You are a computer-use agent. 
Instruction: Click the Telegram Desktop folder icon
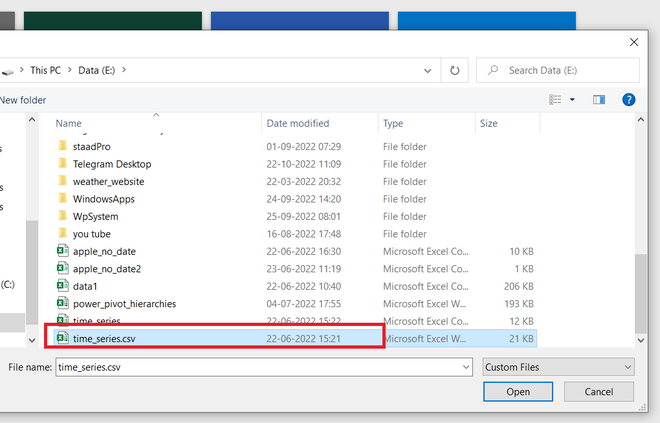(63, 163)
